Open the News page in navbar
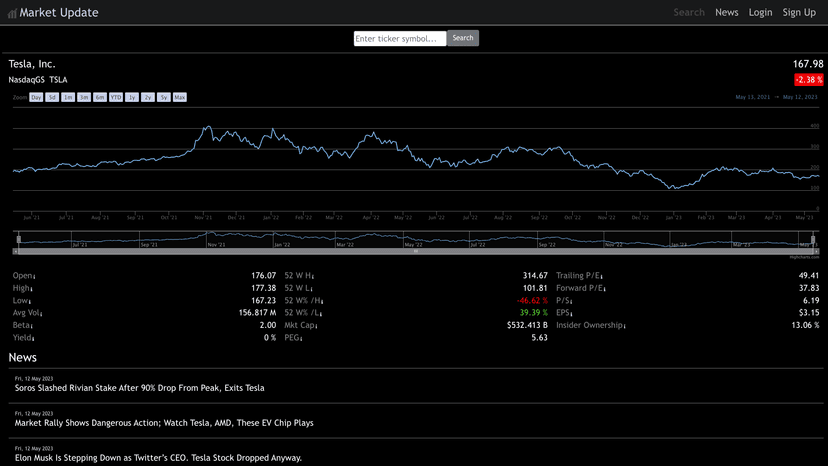 pyautogui.click(x=726, y=12)
